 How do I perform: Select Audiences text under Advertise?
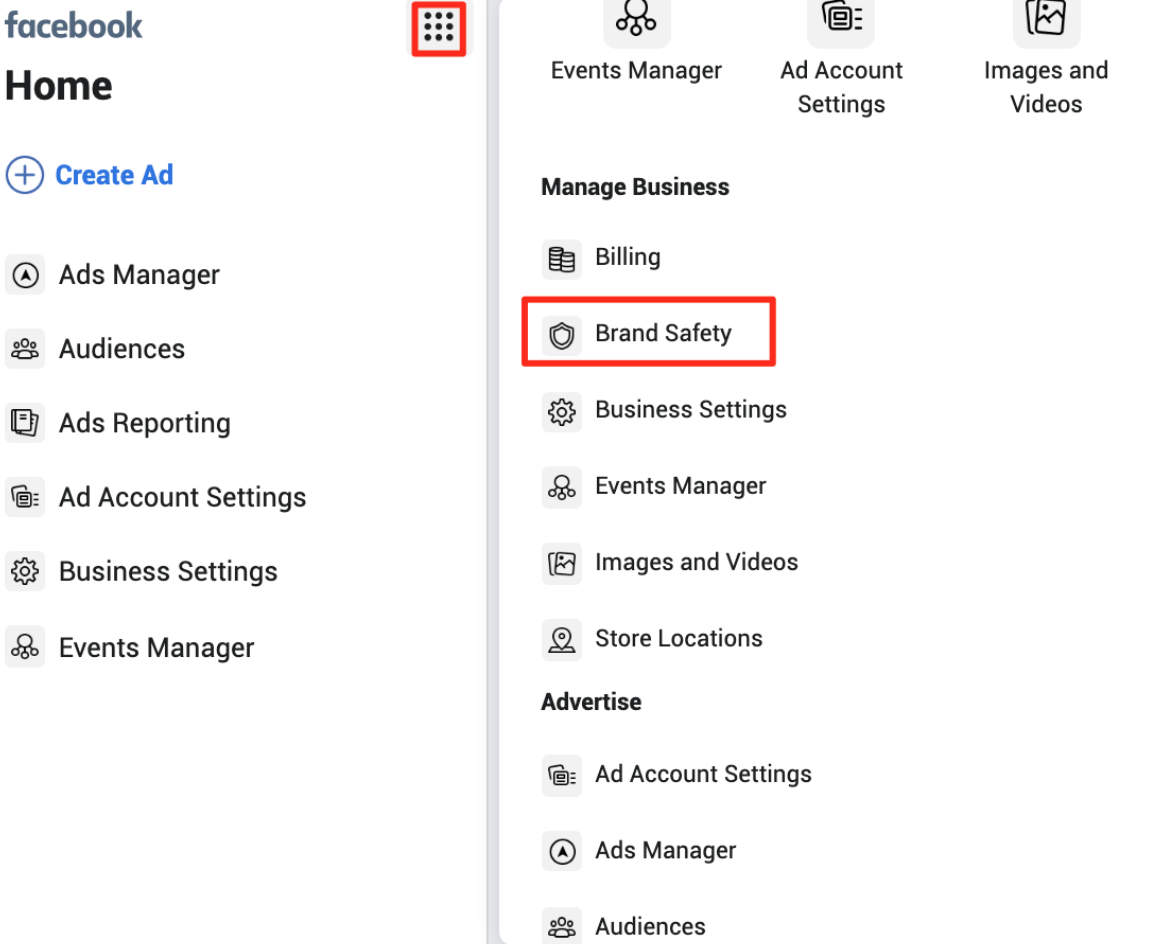tap(650, 927)
